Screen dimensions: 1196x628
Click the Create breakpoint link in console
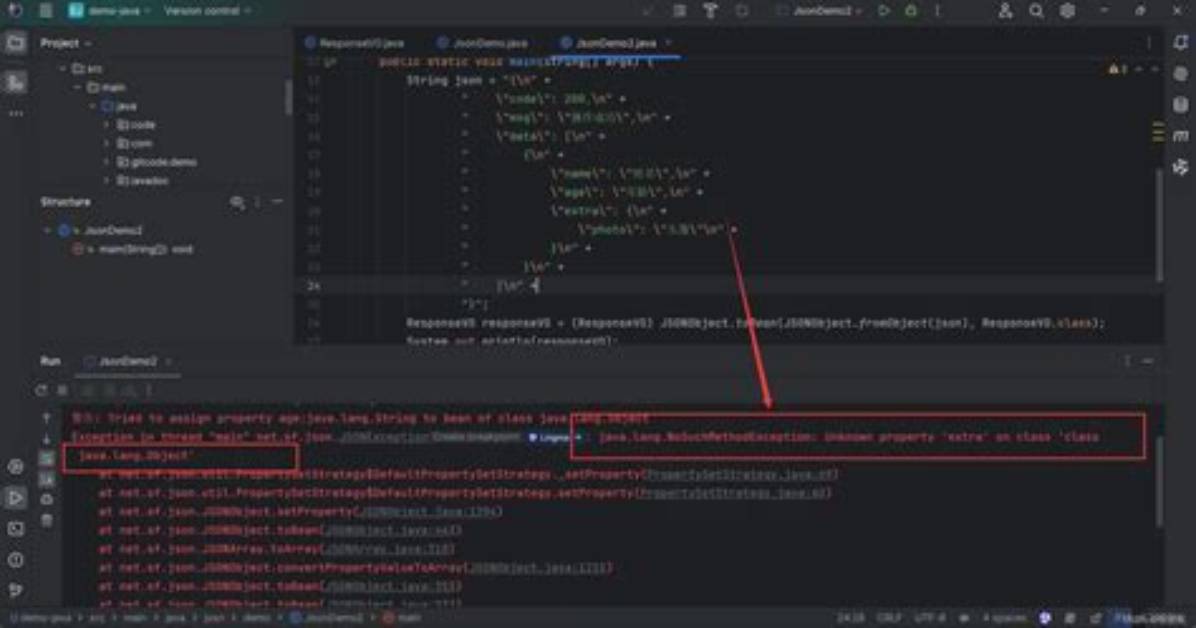[477, 437]
